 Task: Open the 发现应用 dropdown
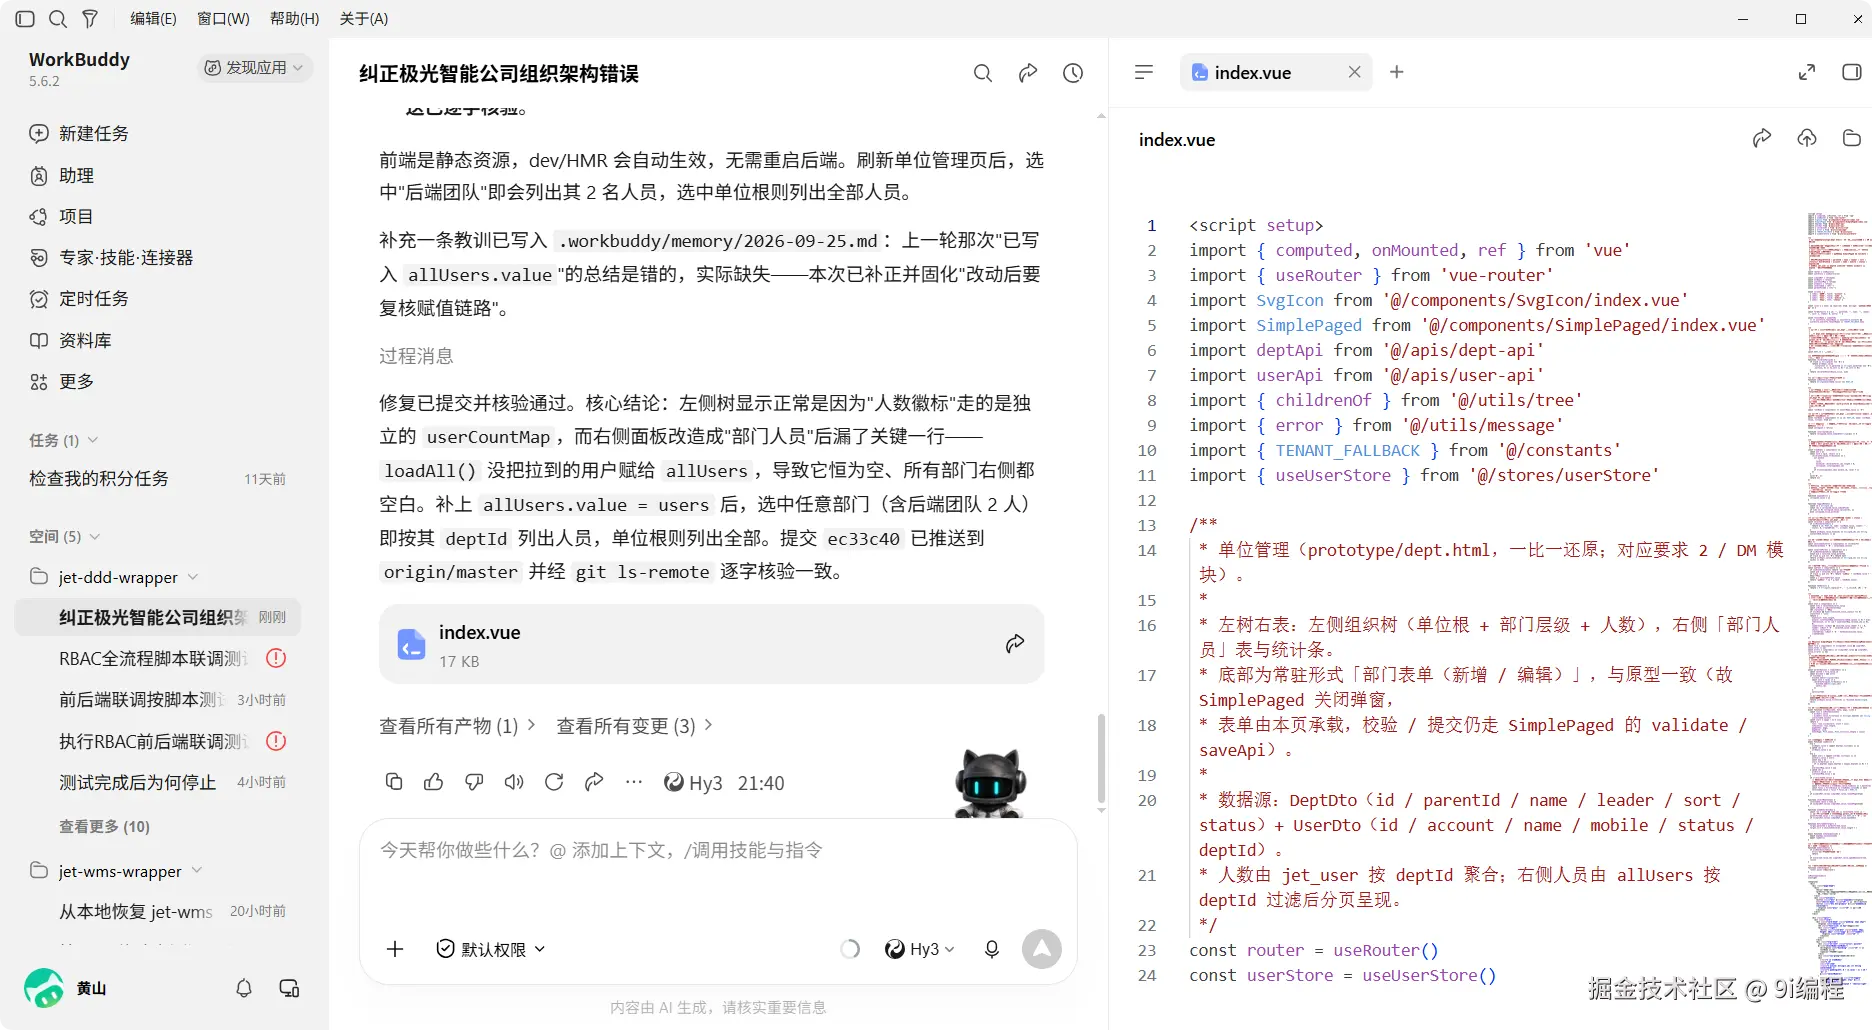click(x=254, y=67)
